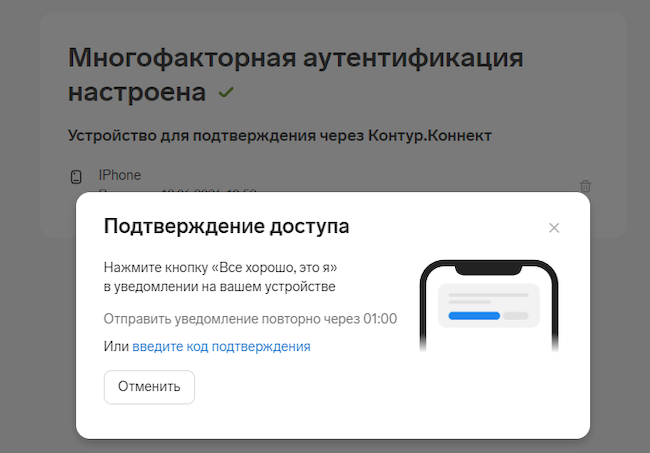Click the green checkmark after настроена

226,92
